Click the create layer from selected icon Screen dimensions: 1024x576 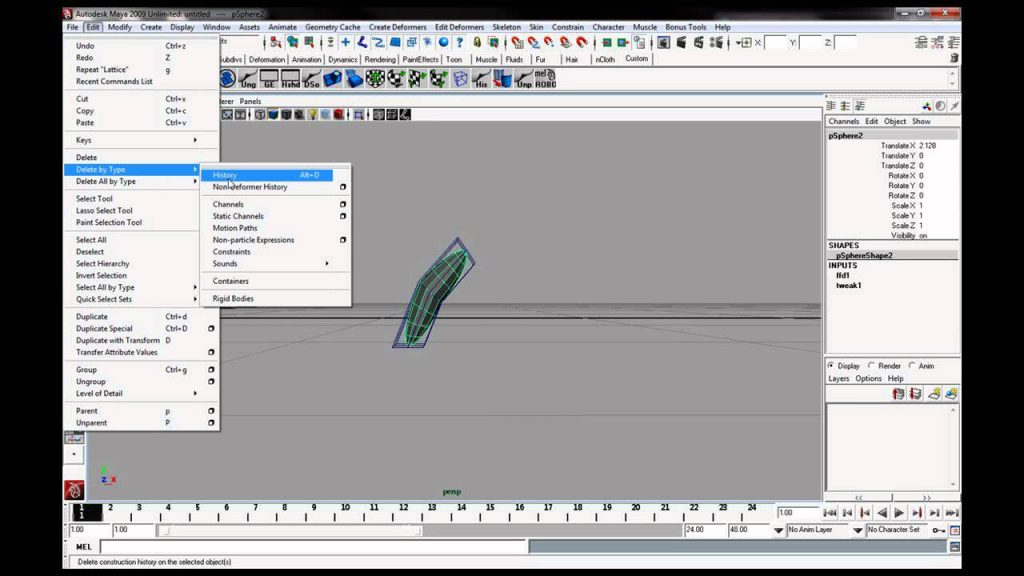click(951, 394)
